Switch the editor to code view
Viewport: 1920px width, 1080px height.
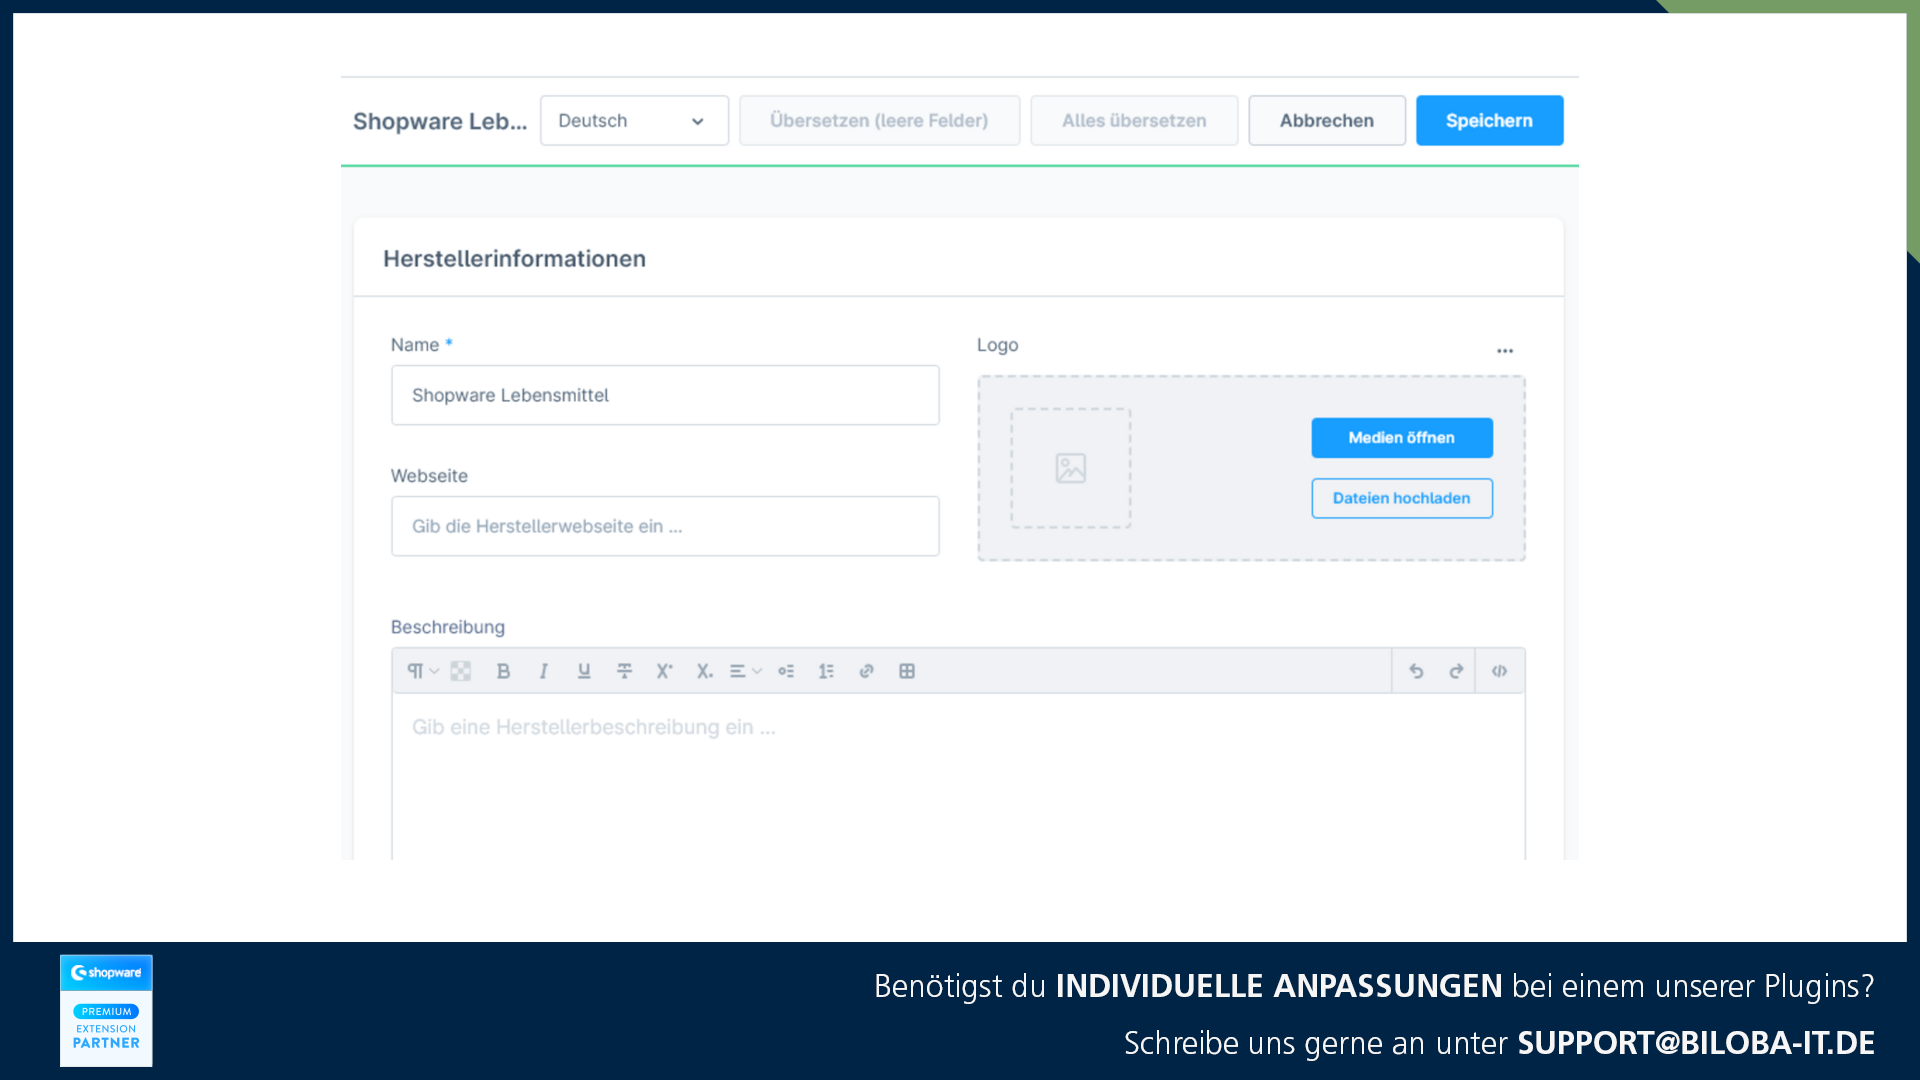[1499, 671]
